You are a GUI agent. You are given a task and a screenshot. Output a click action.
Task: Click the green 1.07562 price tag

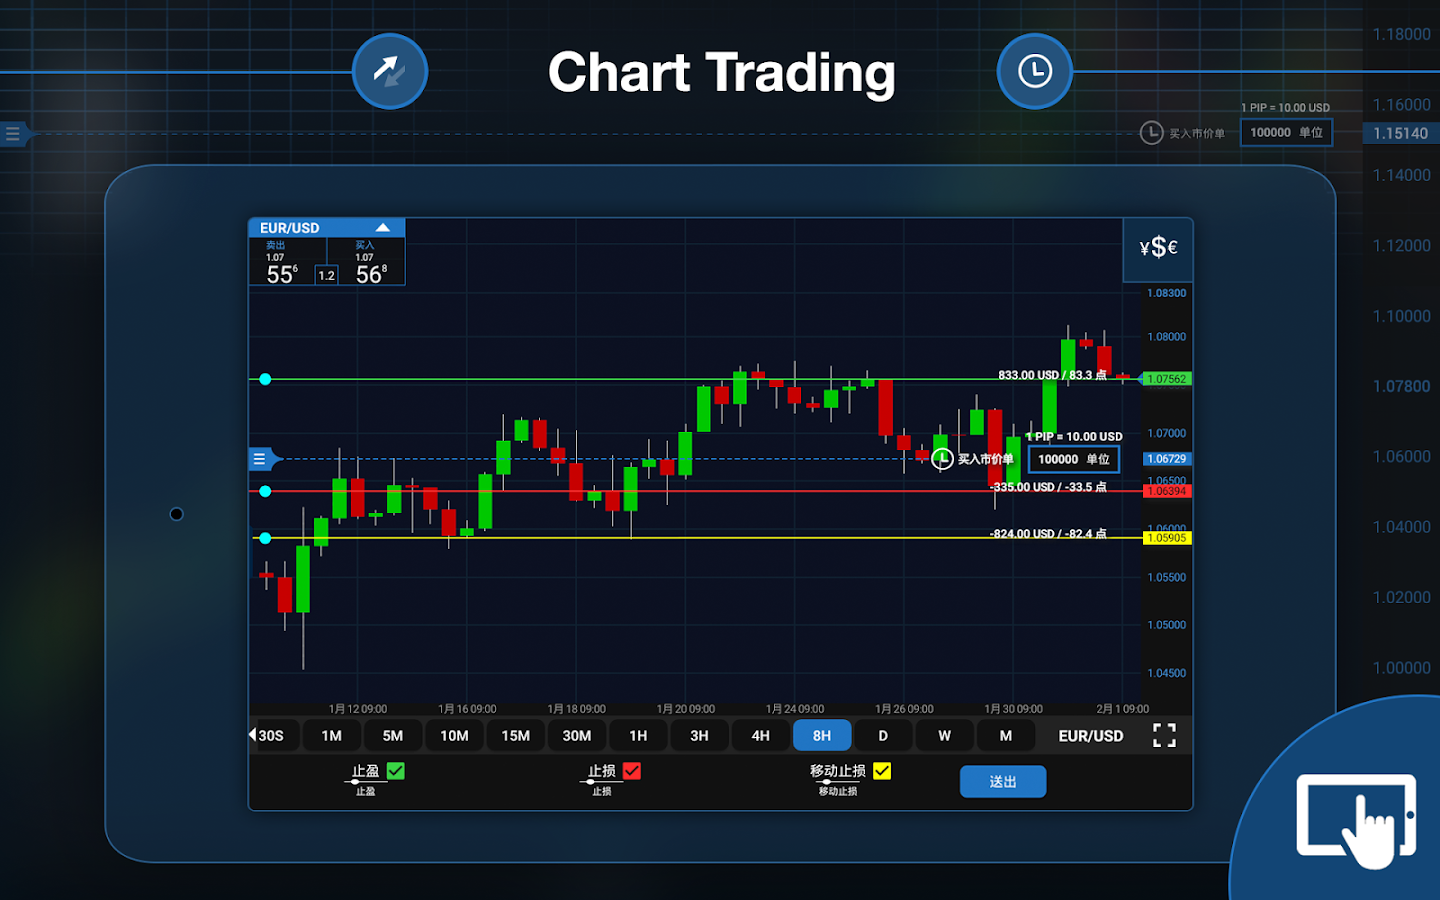point(1167,379)
